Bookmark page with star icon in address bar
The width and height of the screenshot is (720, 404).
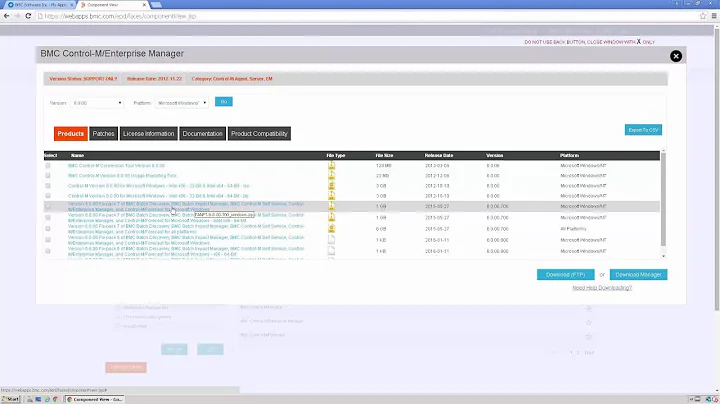(x=703, y=16)
